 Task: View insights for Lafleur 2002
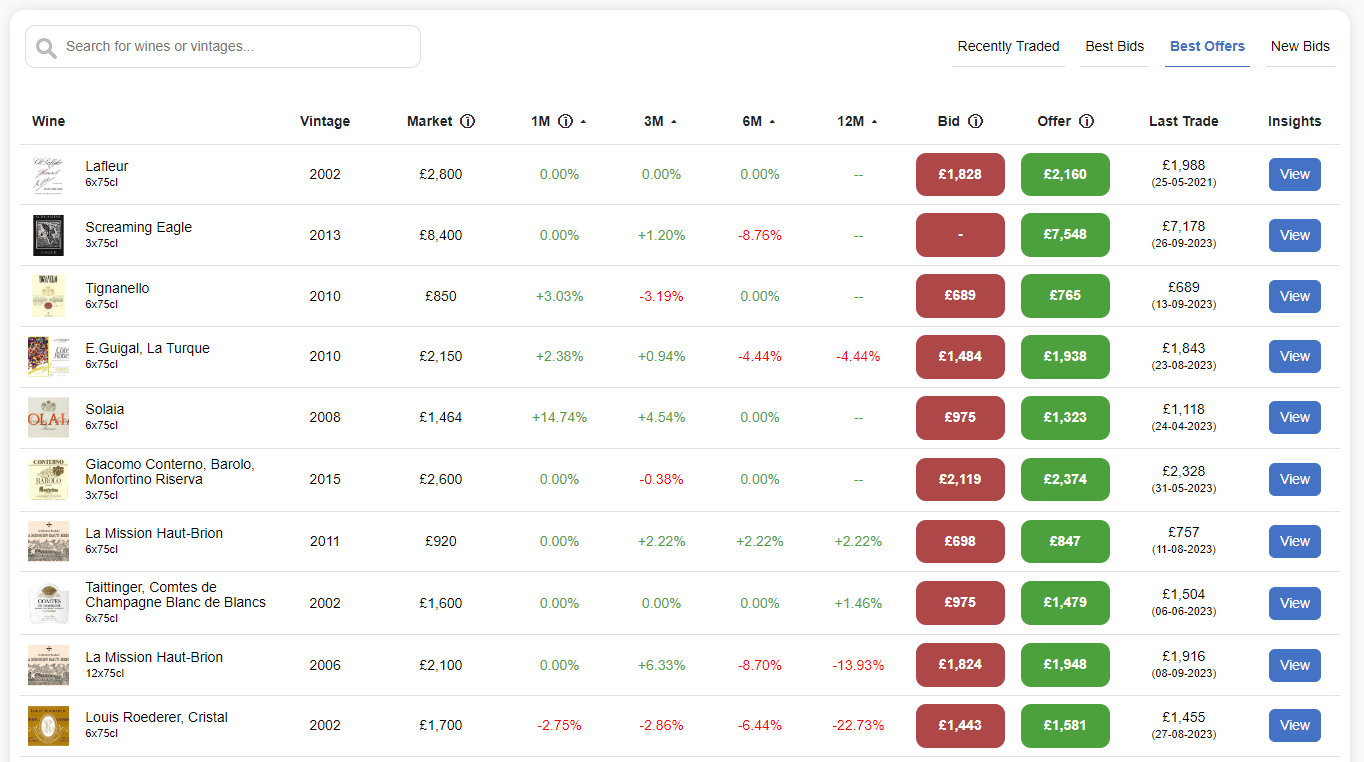pos(1294,174)
